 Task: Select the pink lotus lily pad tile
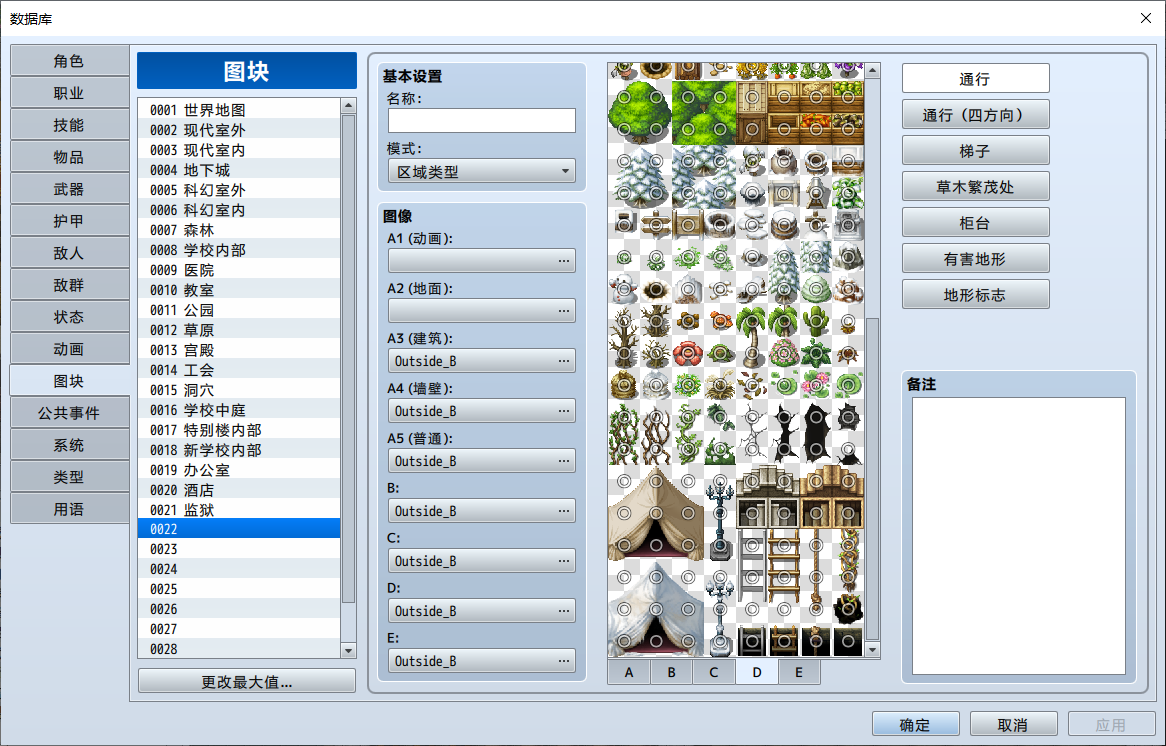coord(816,385)
